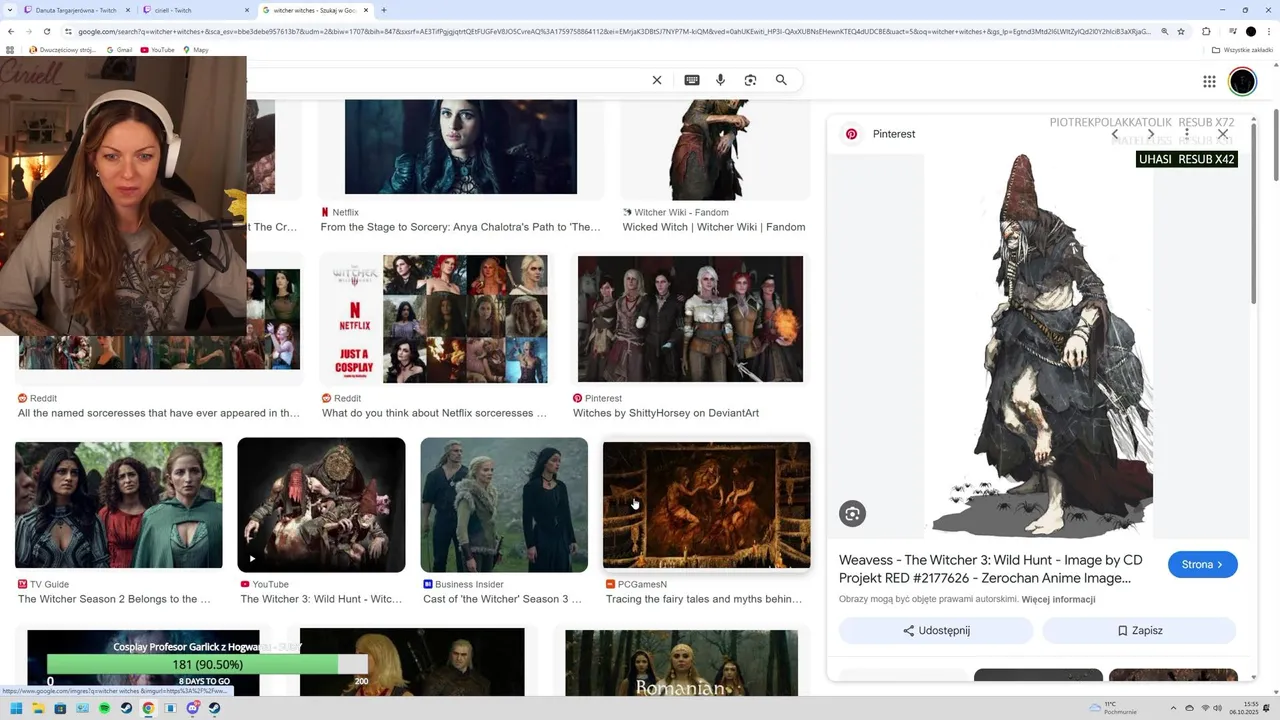Open three-dot menu in image preview panel

tap(1187, 134)
